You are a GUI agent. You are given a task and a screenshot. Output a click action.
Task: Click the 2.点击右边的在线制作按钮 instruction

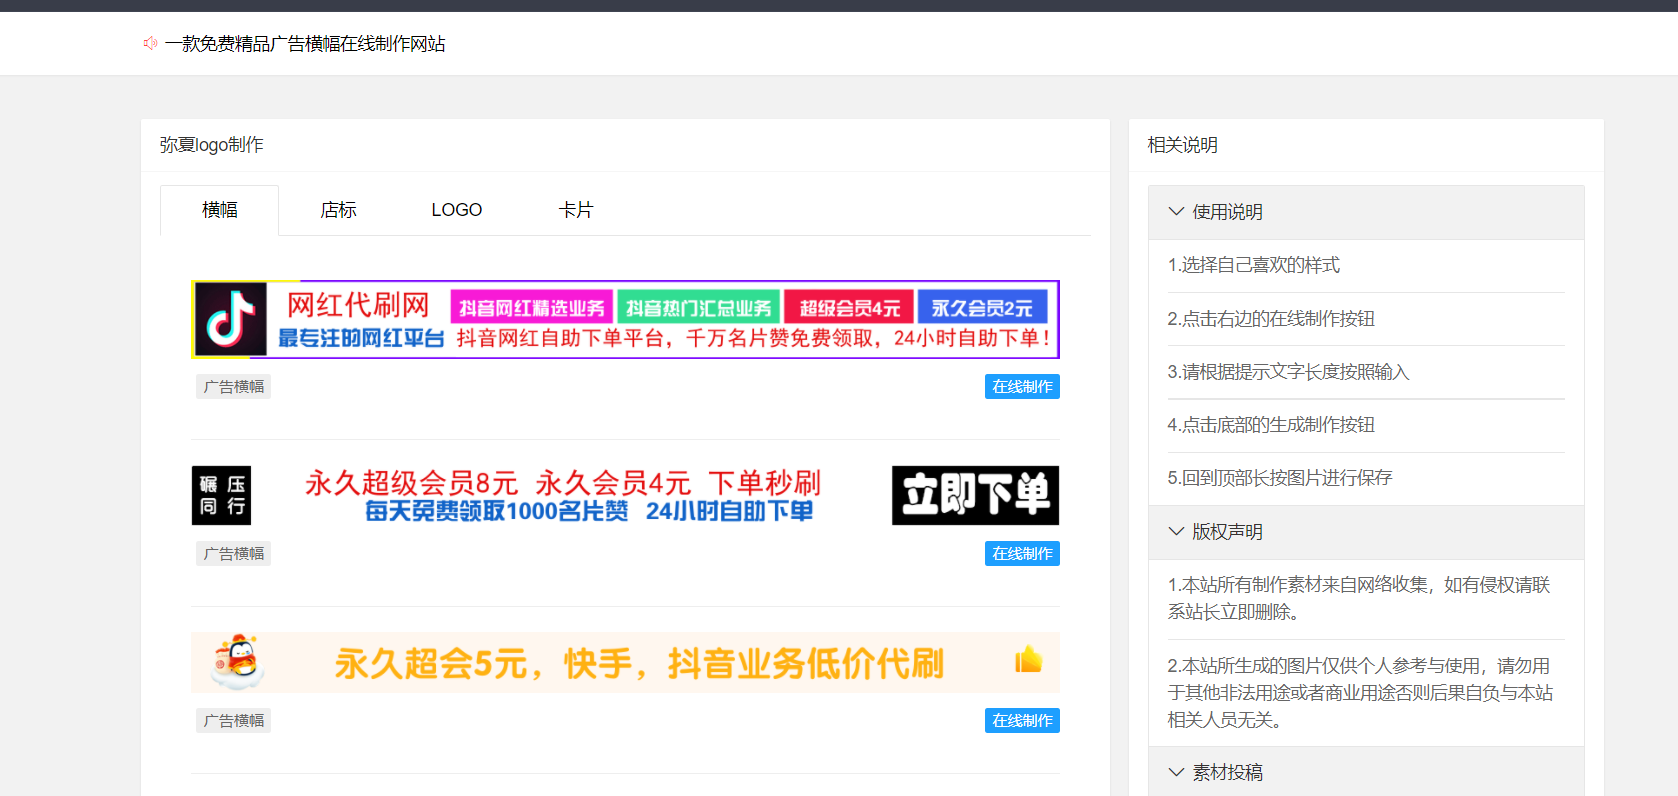click(1271, 319)
